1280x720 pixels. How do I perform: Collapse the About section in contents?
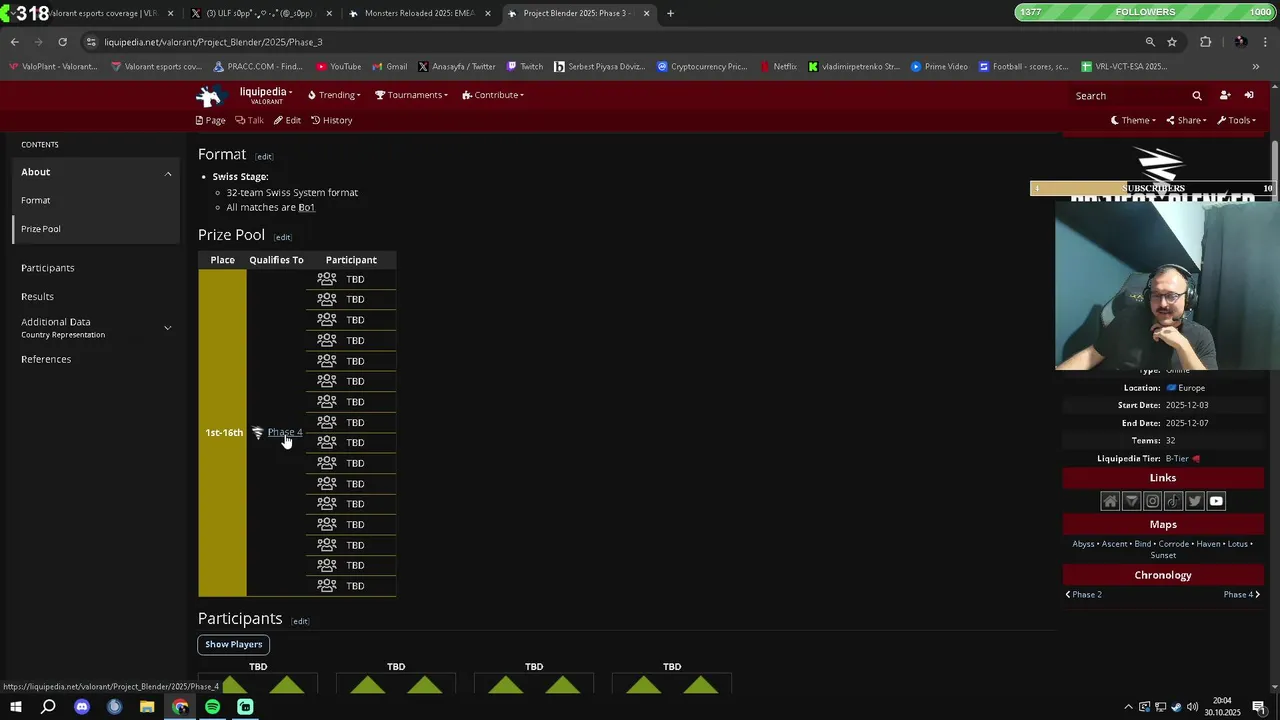coord(168,173)
